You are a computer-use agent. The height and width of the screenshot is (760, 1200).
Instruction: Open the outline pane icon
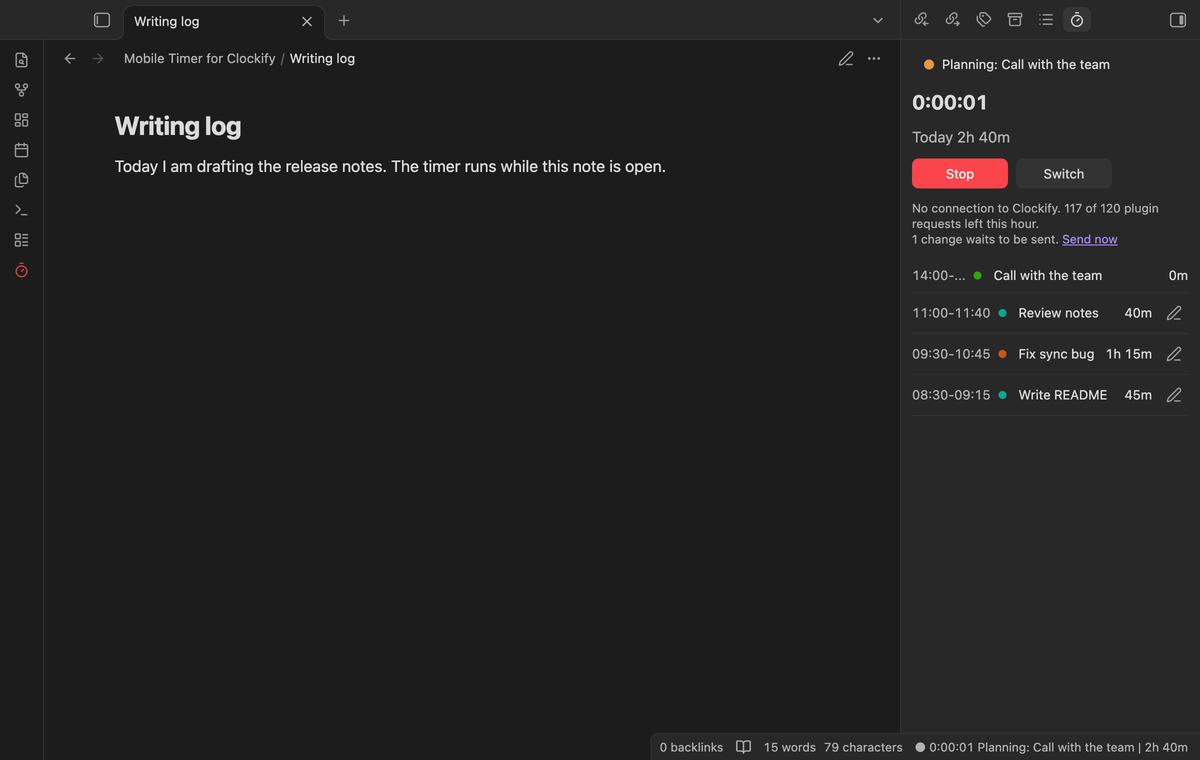pyautogui.click(x=1046, y=20)
